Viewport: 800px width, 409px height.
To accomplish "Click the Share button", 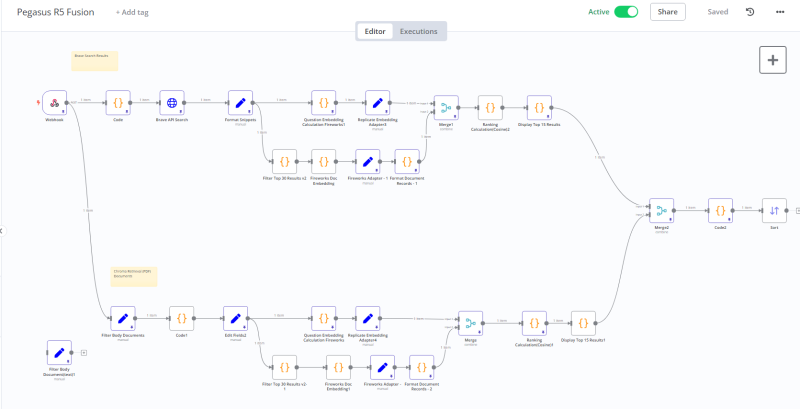I will [667, 12].
